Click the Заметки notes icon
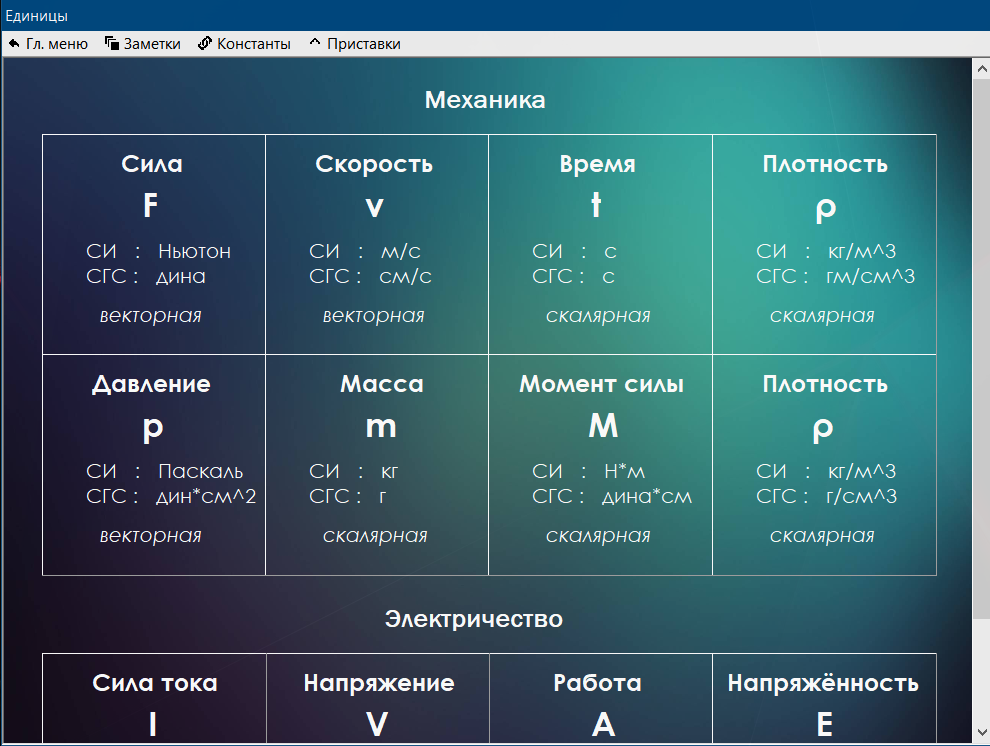Screen dimensions: 990x746 click(112, 44)
